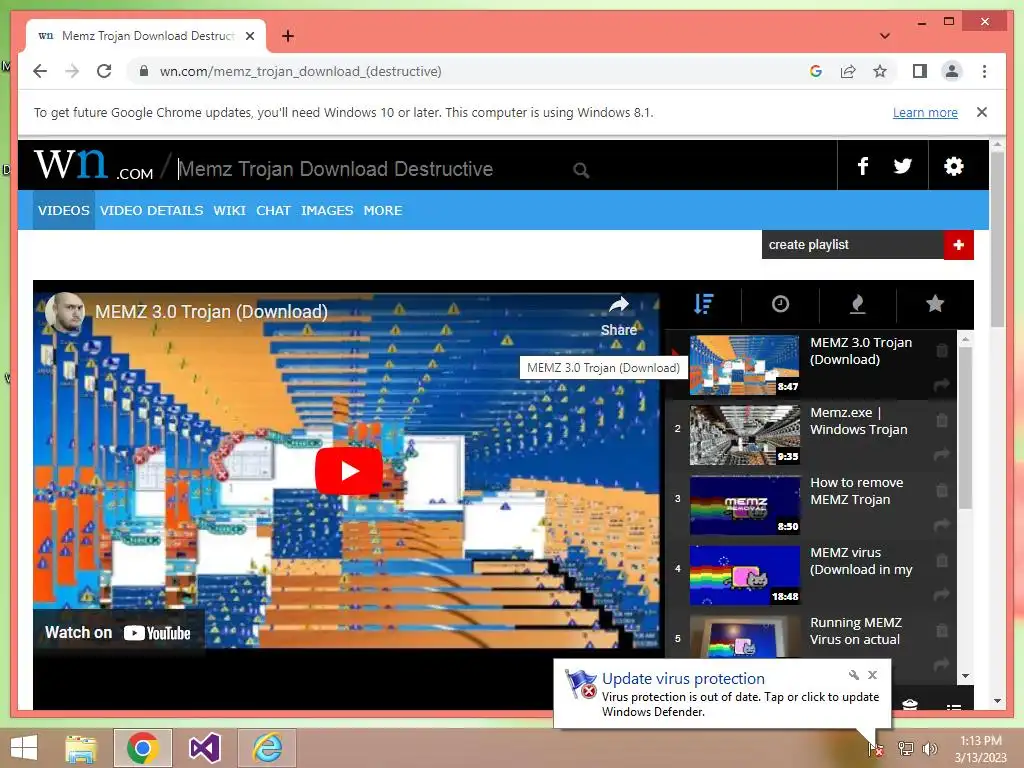Reload the current page
The height and width of the screenshot is (768, 1024).
pyautogui.click(x=104, y=71)
